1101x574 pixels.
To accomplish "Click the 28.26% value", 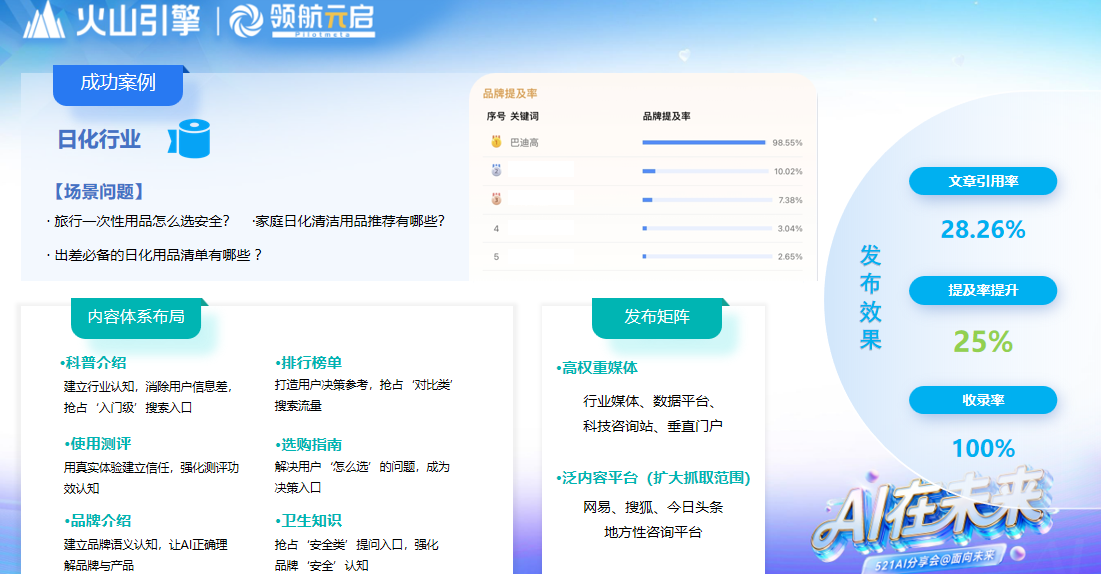I will (983, 229).
